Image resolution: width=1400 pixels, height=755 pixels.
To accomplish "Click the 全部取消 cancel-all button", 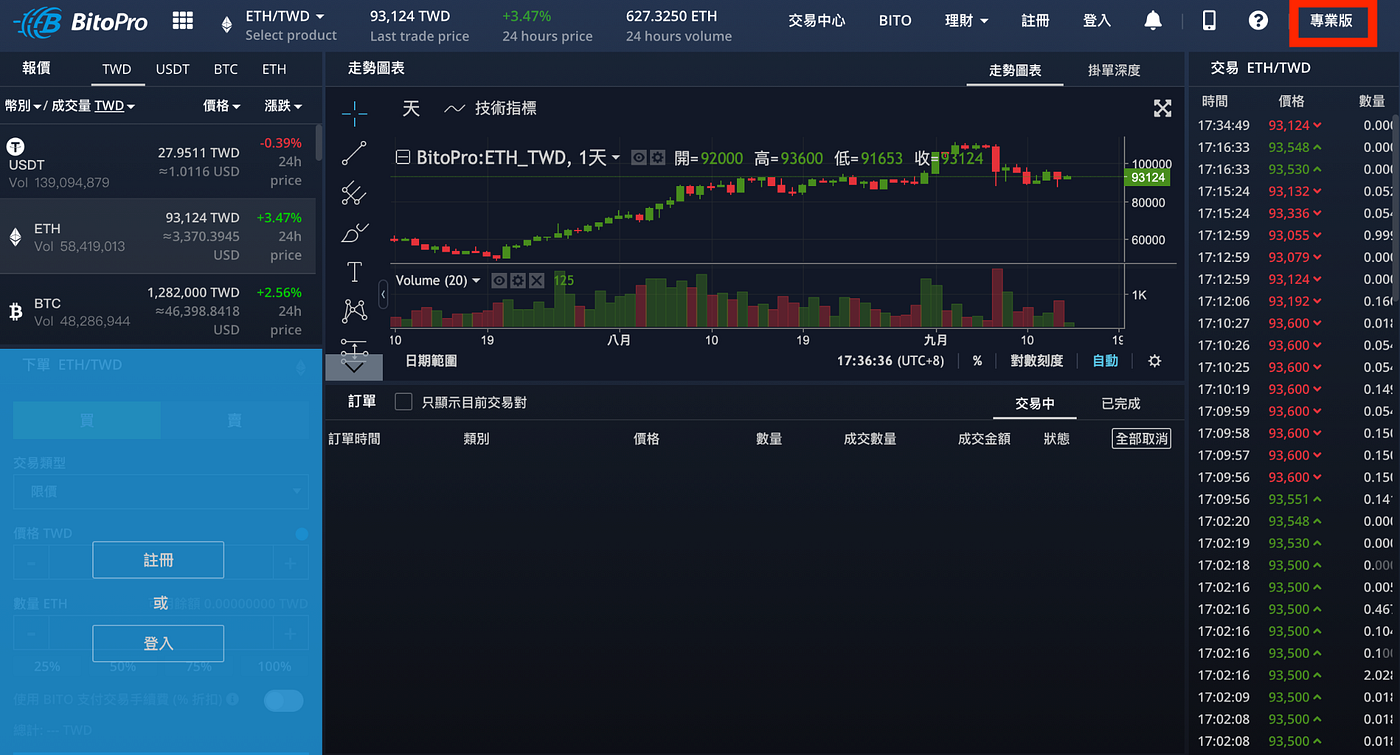I will (x=1141, y=438).
